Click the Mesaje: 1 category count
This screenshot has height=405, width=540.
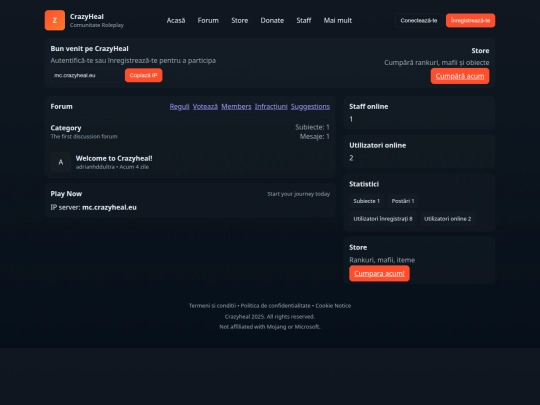click(314, 136)
